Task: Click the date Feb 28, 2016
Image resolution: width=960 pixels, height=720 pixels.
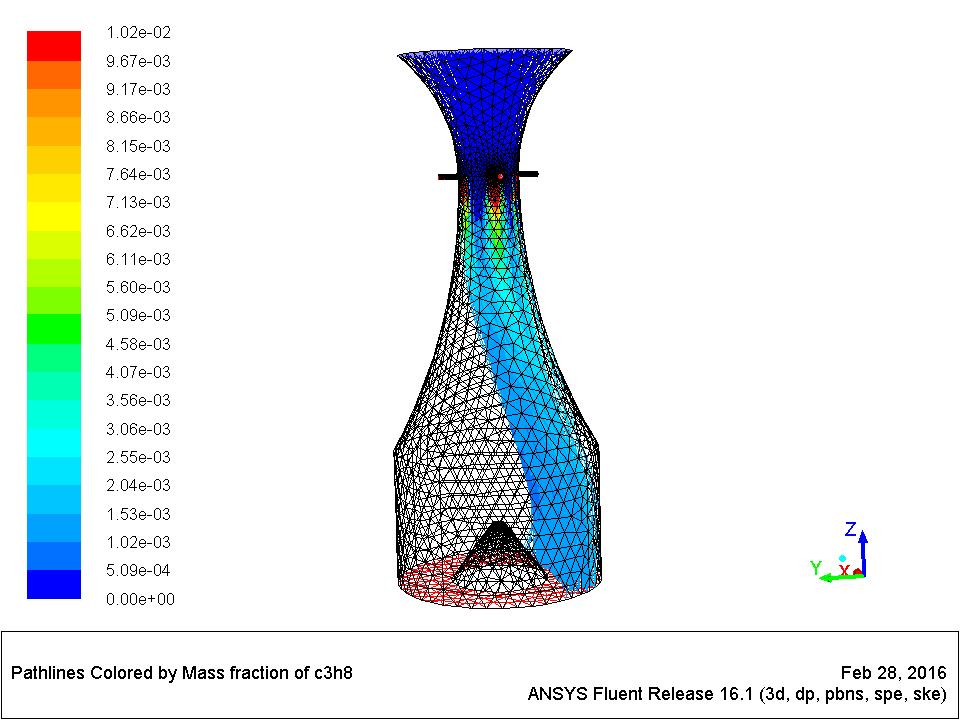Action: (x=894, y=673)
